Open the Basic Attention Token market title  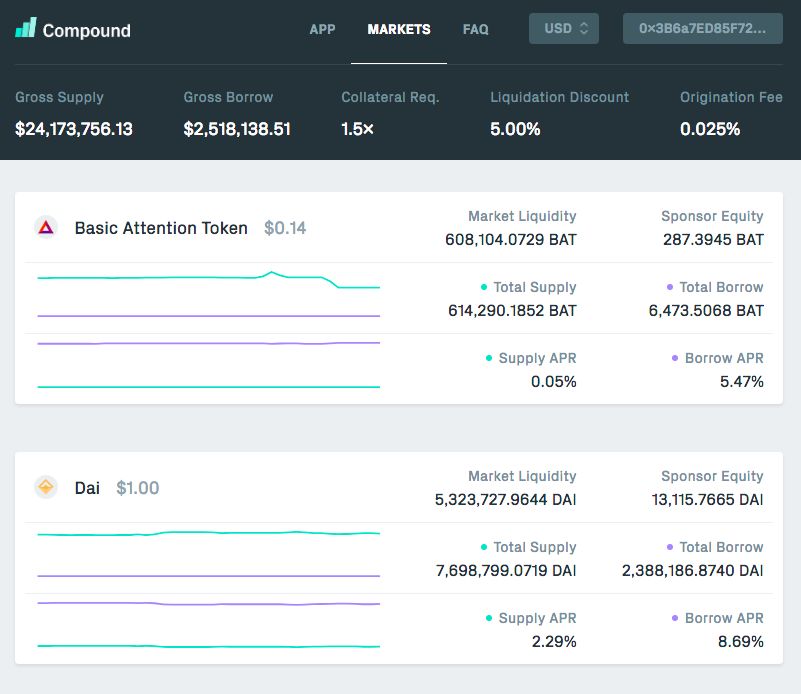[161, 228]
